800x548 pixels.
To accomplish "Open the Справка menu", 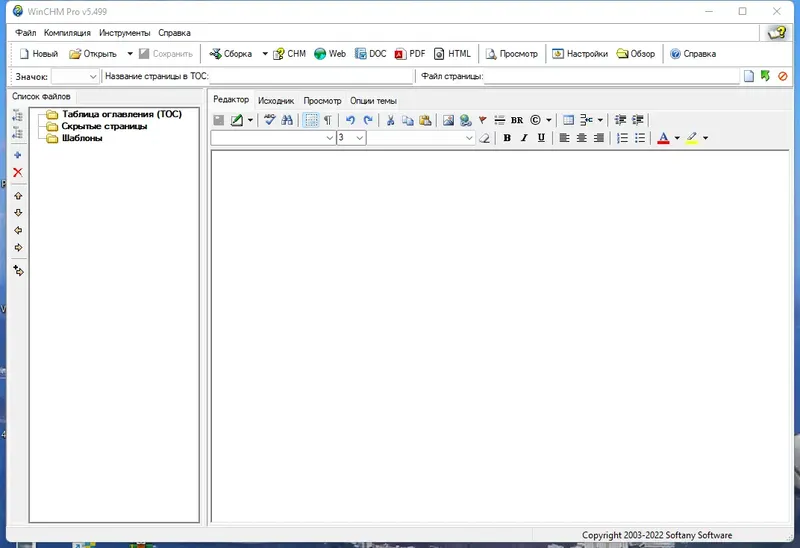I will coord(174,33).
